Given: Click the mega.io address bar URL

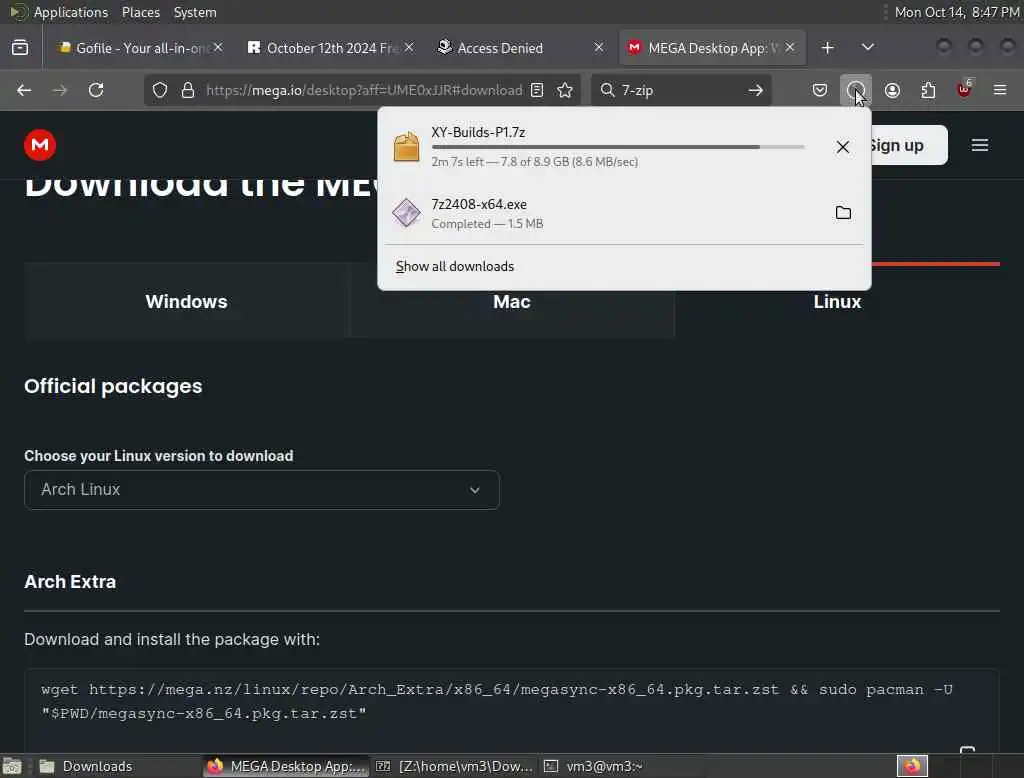Looking at the screenshot, I should point(364,90).
